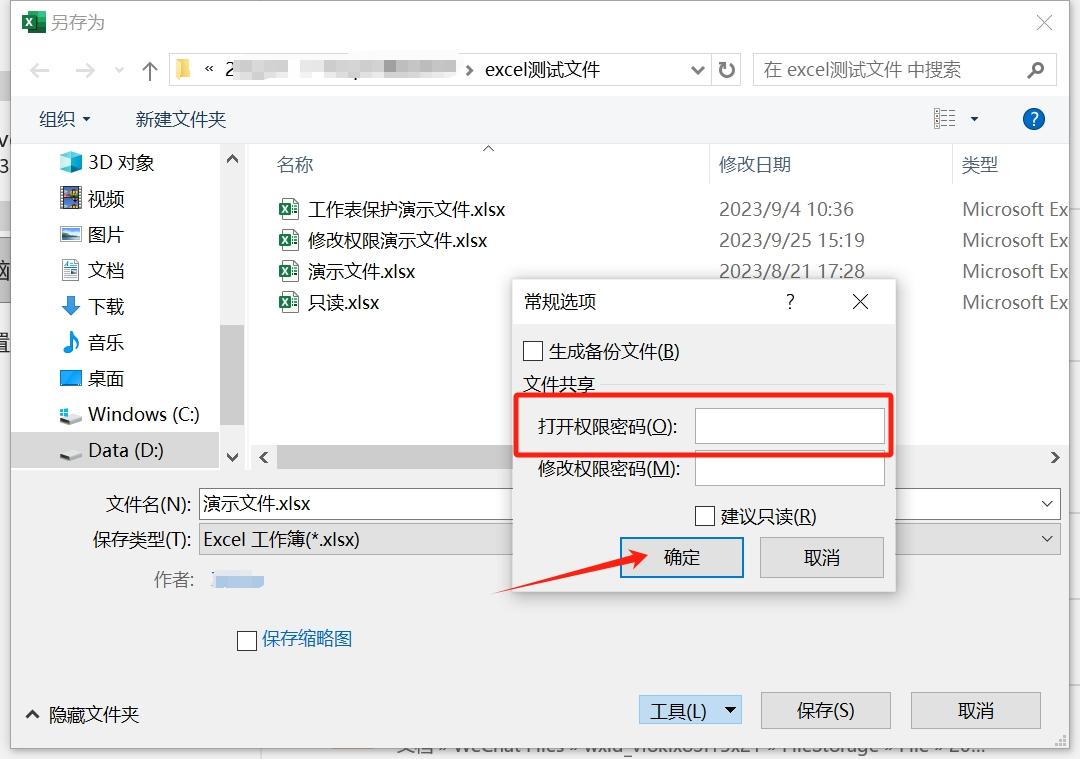This screenshot has height=759, width=1080.
Task: Click the Excel app icon in title bar
Action: point(33,23)
